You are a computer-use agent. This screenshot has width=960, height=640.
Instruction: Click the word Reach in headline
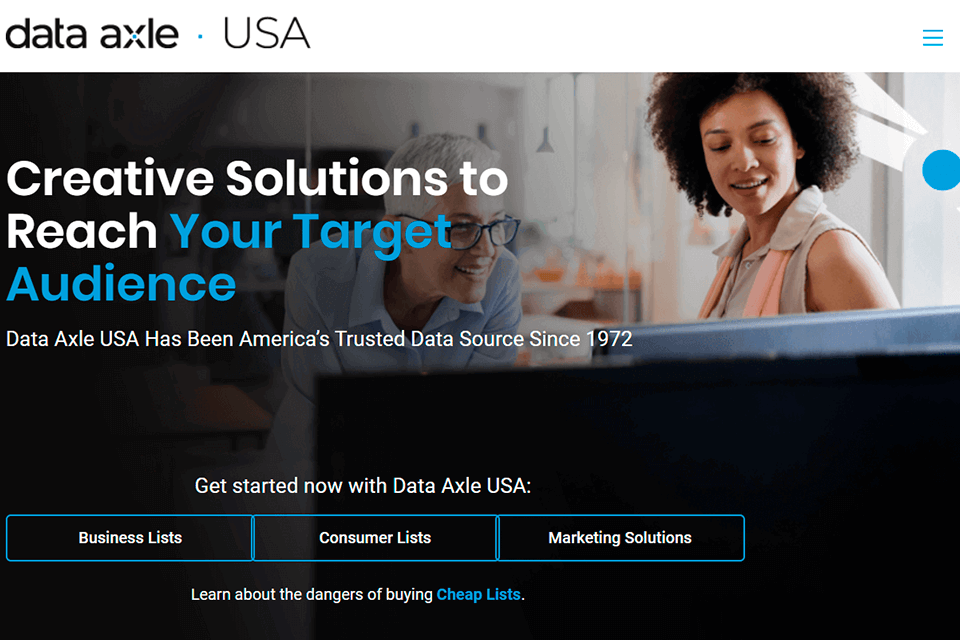tap(82, 232)
